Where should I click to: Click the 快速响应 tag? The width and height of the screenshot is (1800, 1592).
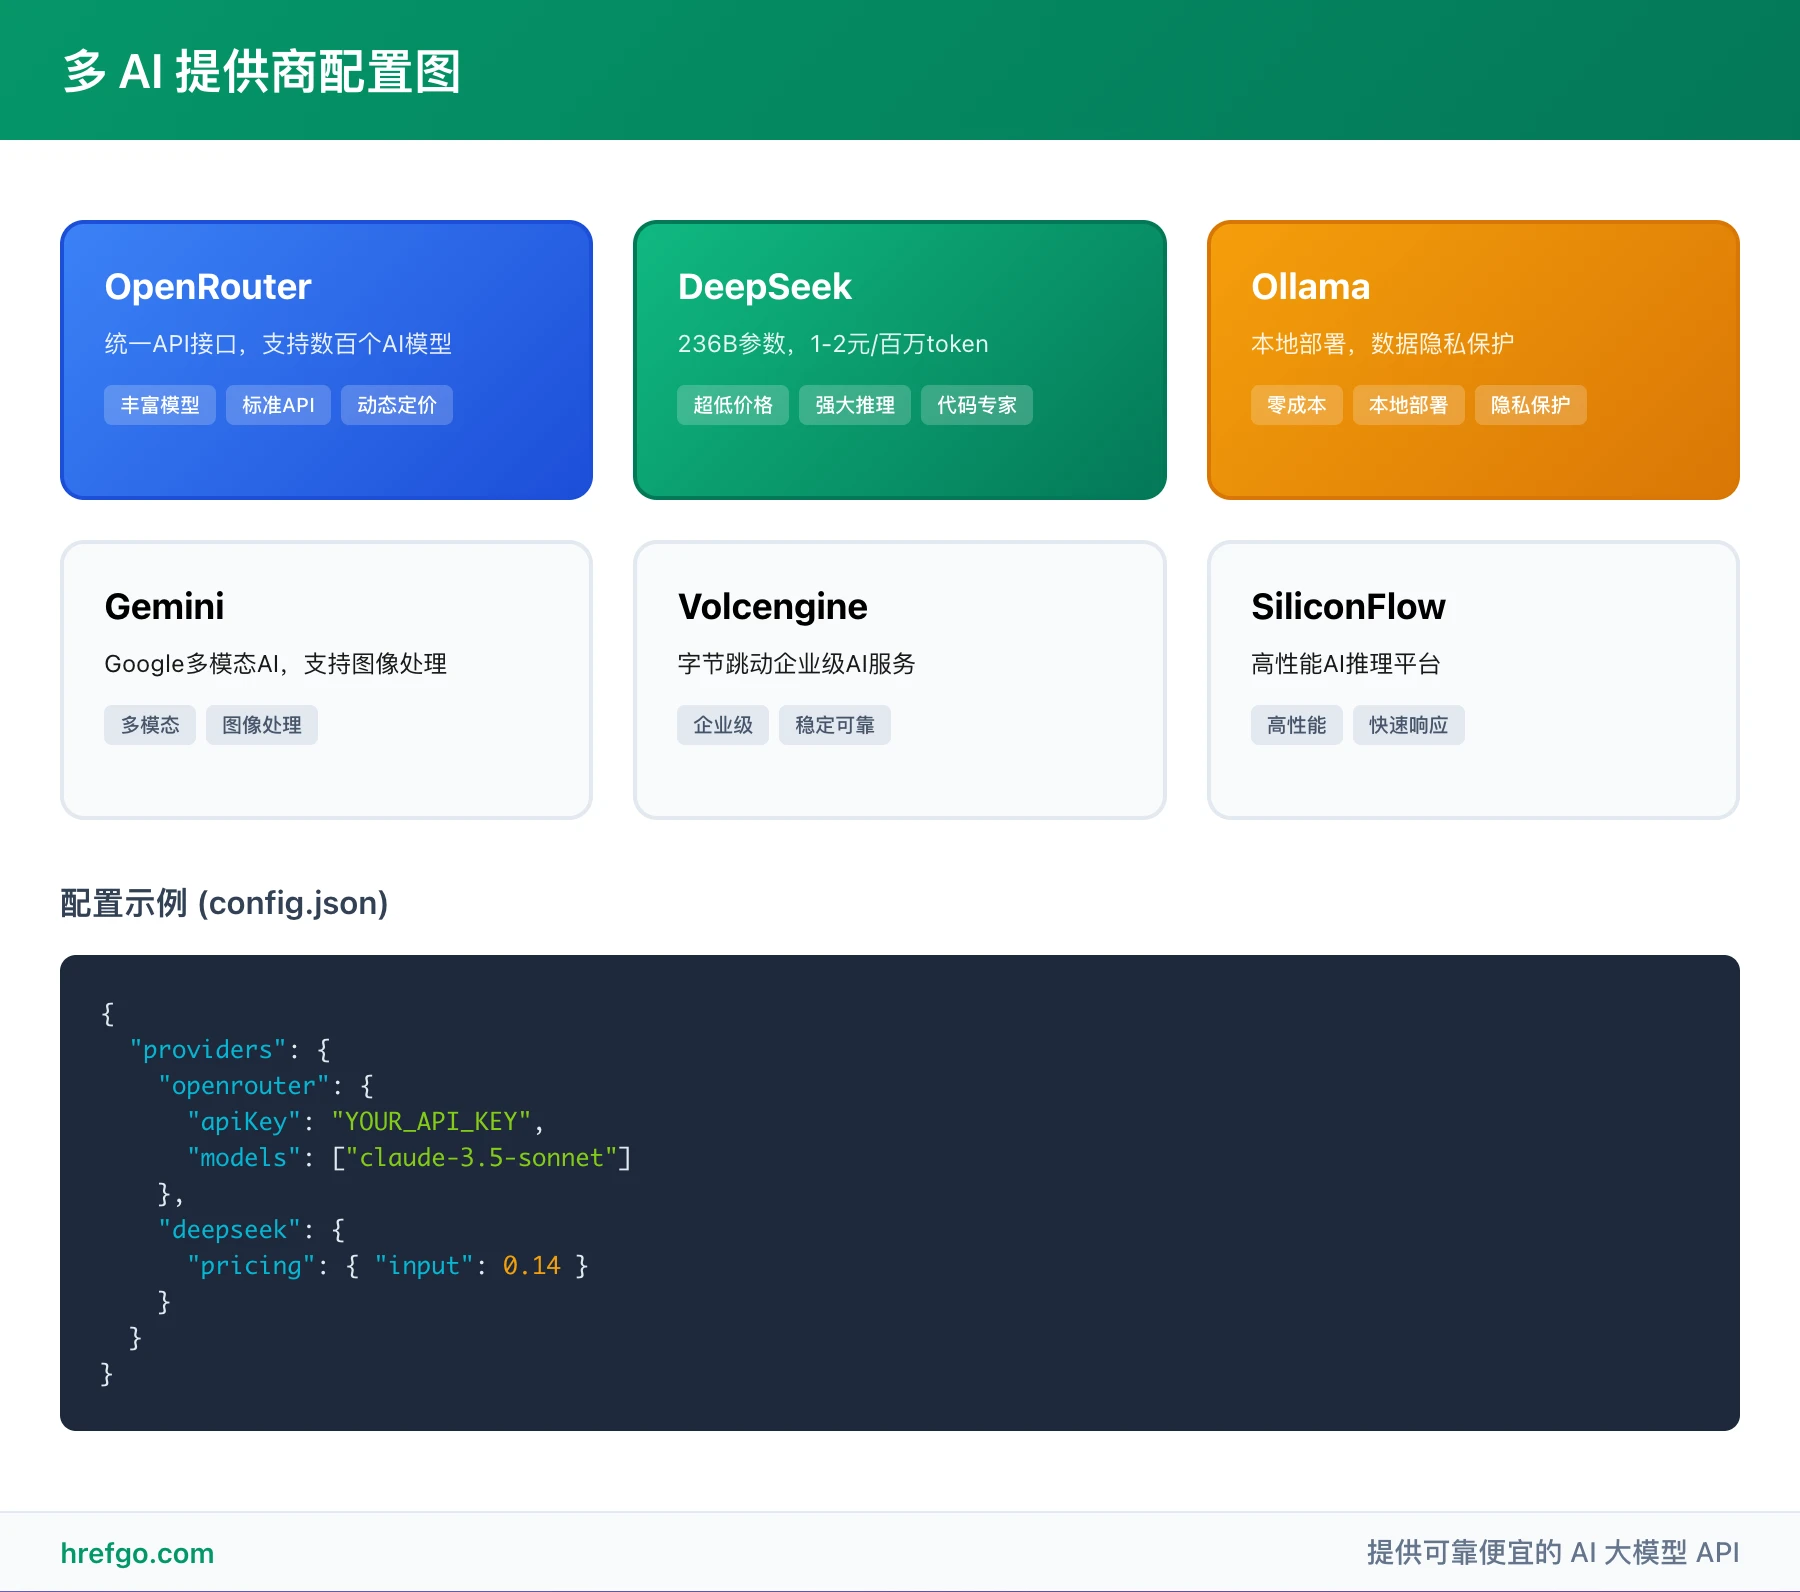[1409, 725]
